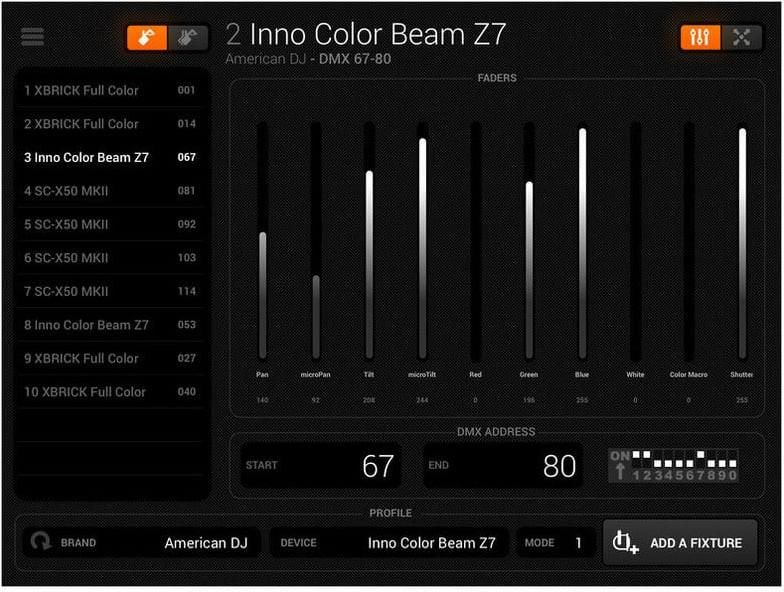Viewport: 784px width, 592px height.
Task: Click the microTilt value 244
Action: pos(422,400)
